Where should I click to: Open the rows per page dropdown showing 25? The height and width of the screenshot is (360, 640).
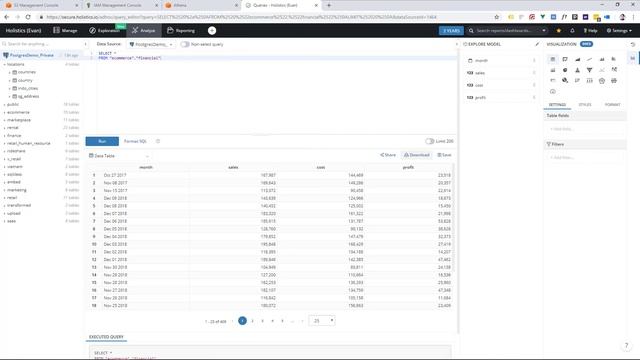322,321
